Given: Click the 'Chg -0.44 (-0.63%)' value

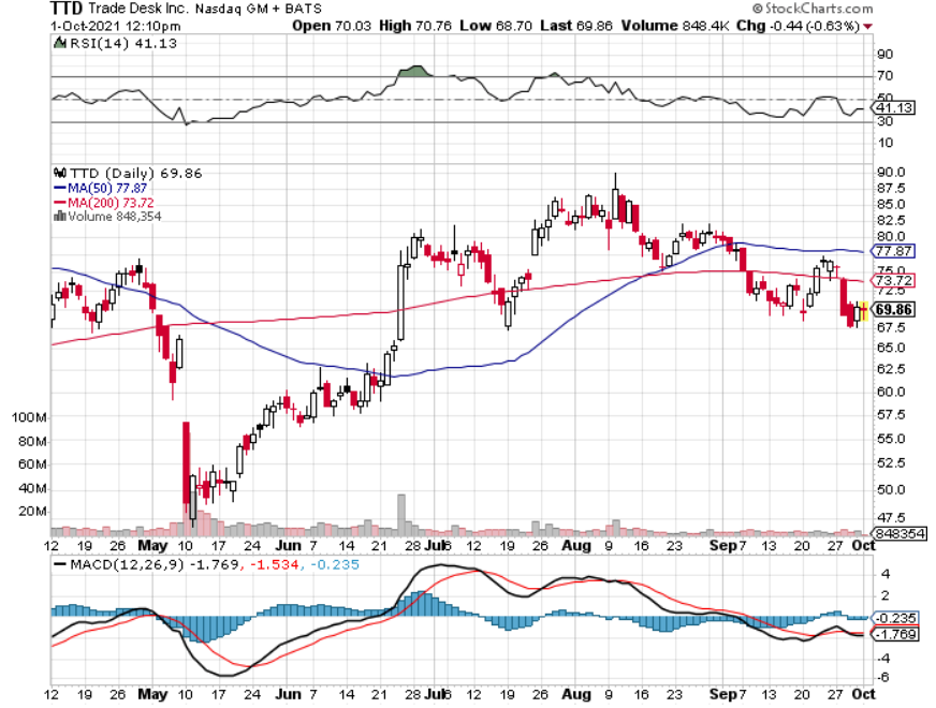Looking at the screenshot, I should [798, 26].
